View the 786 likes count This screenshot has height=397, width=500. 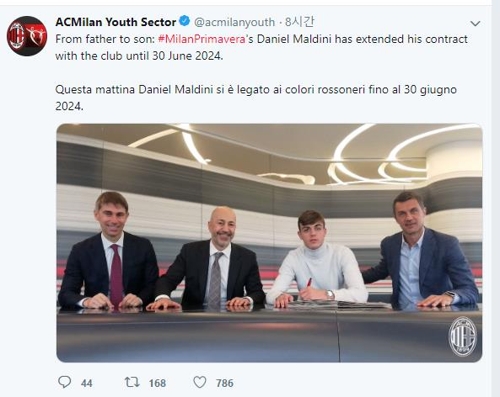[225, 383]
